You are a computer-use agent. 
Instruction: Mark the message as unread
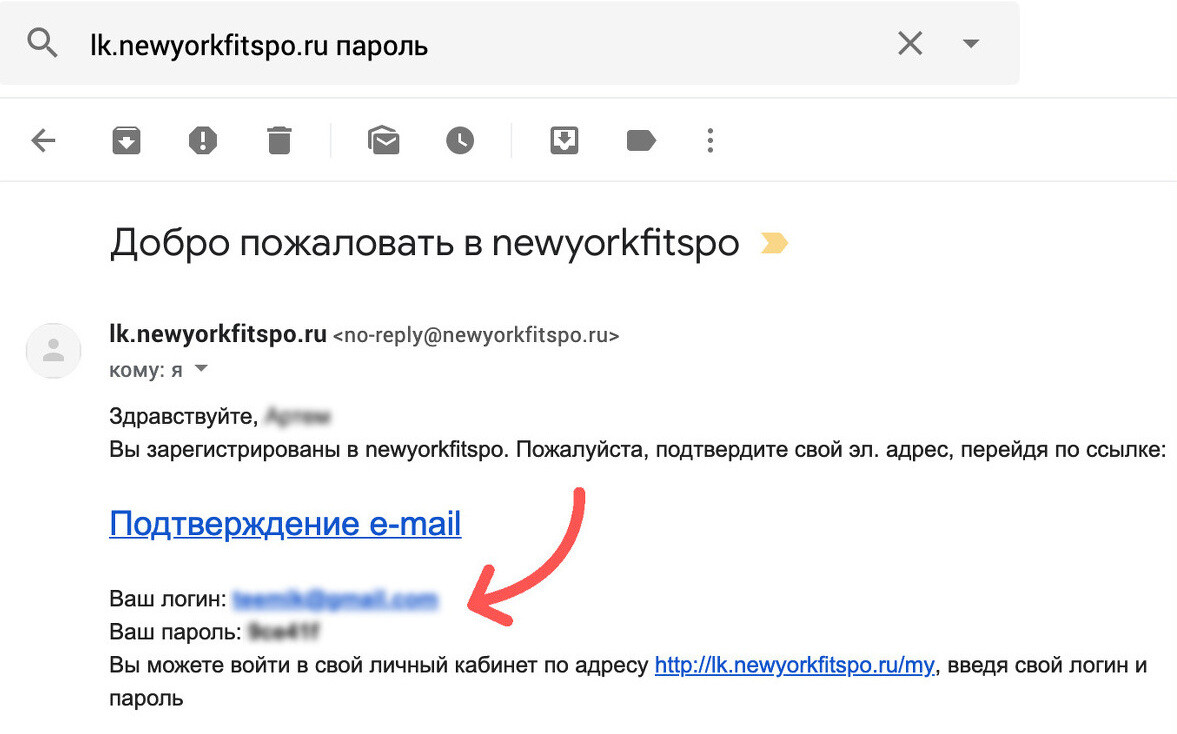(x=384, y=140)
